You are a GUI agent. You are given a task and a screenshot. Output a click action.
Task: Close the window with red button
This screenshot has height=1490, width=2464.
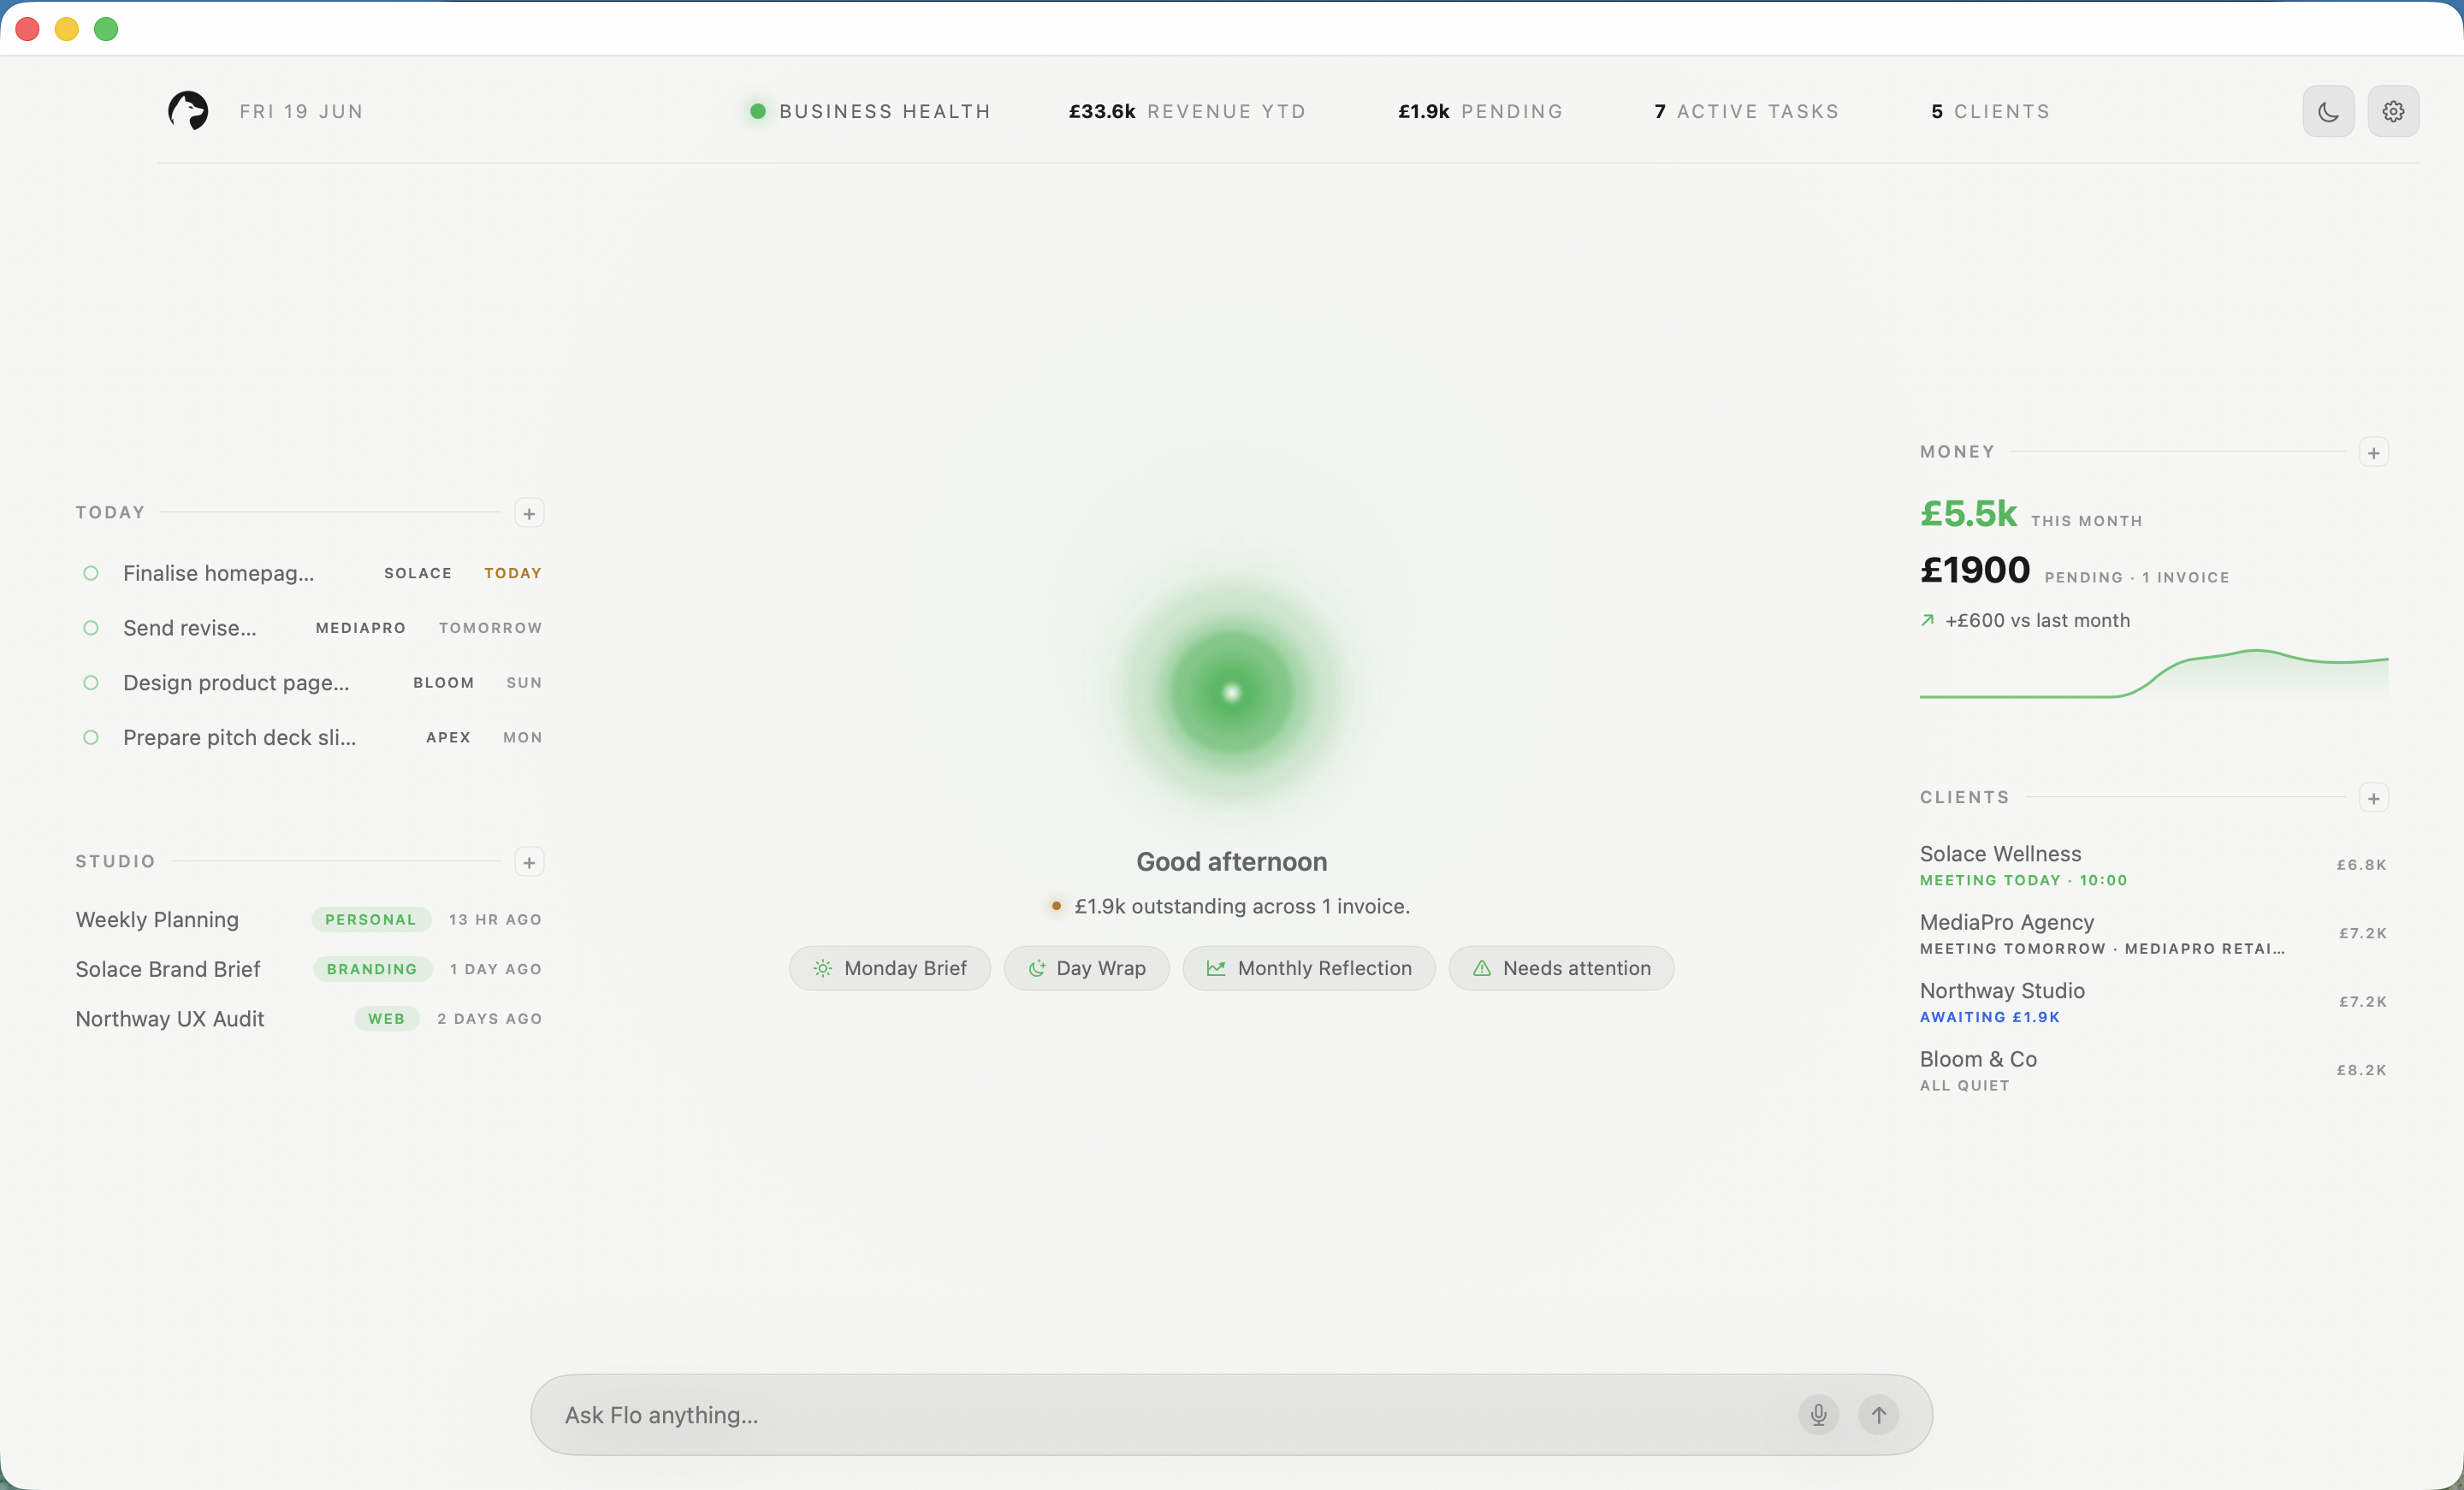tap(28, 29)
